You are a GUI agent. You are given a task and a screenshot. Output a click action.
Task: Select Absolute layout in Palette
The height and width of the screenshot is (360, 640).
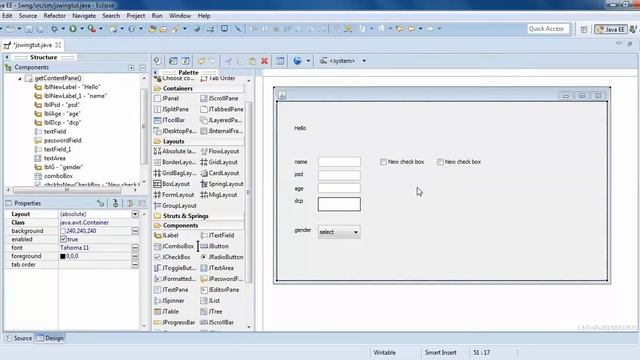[175, 151]
